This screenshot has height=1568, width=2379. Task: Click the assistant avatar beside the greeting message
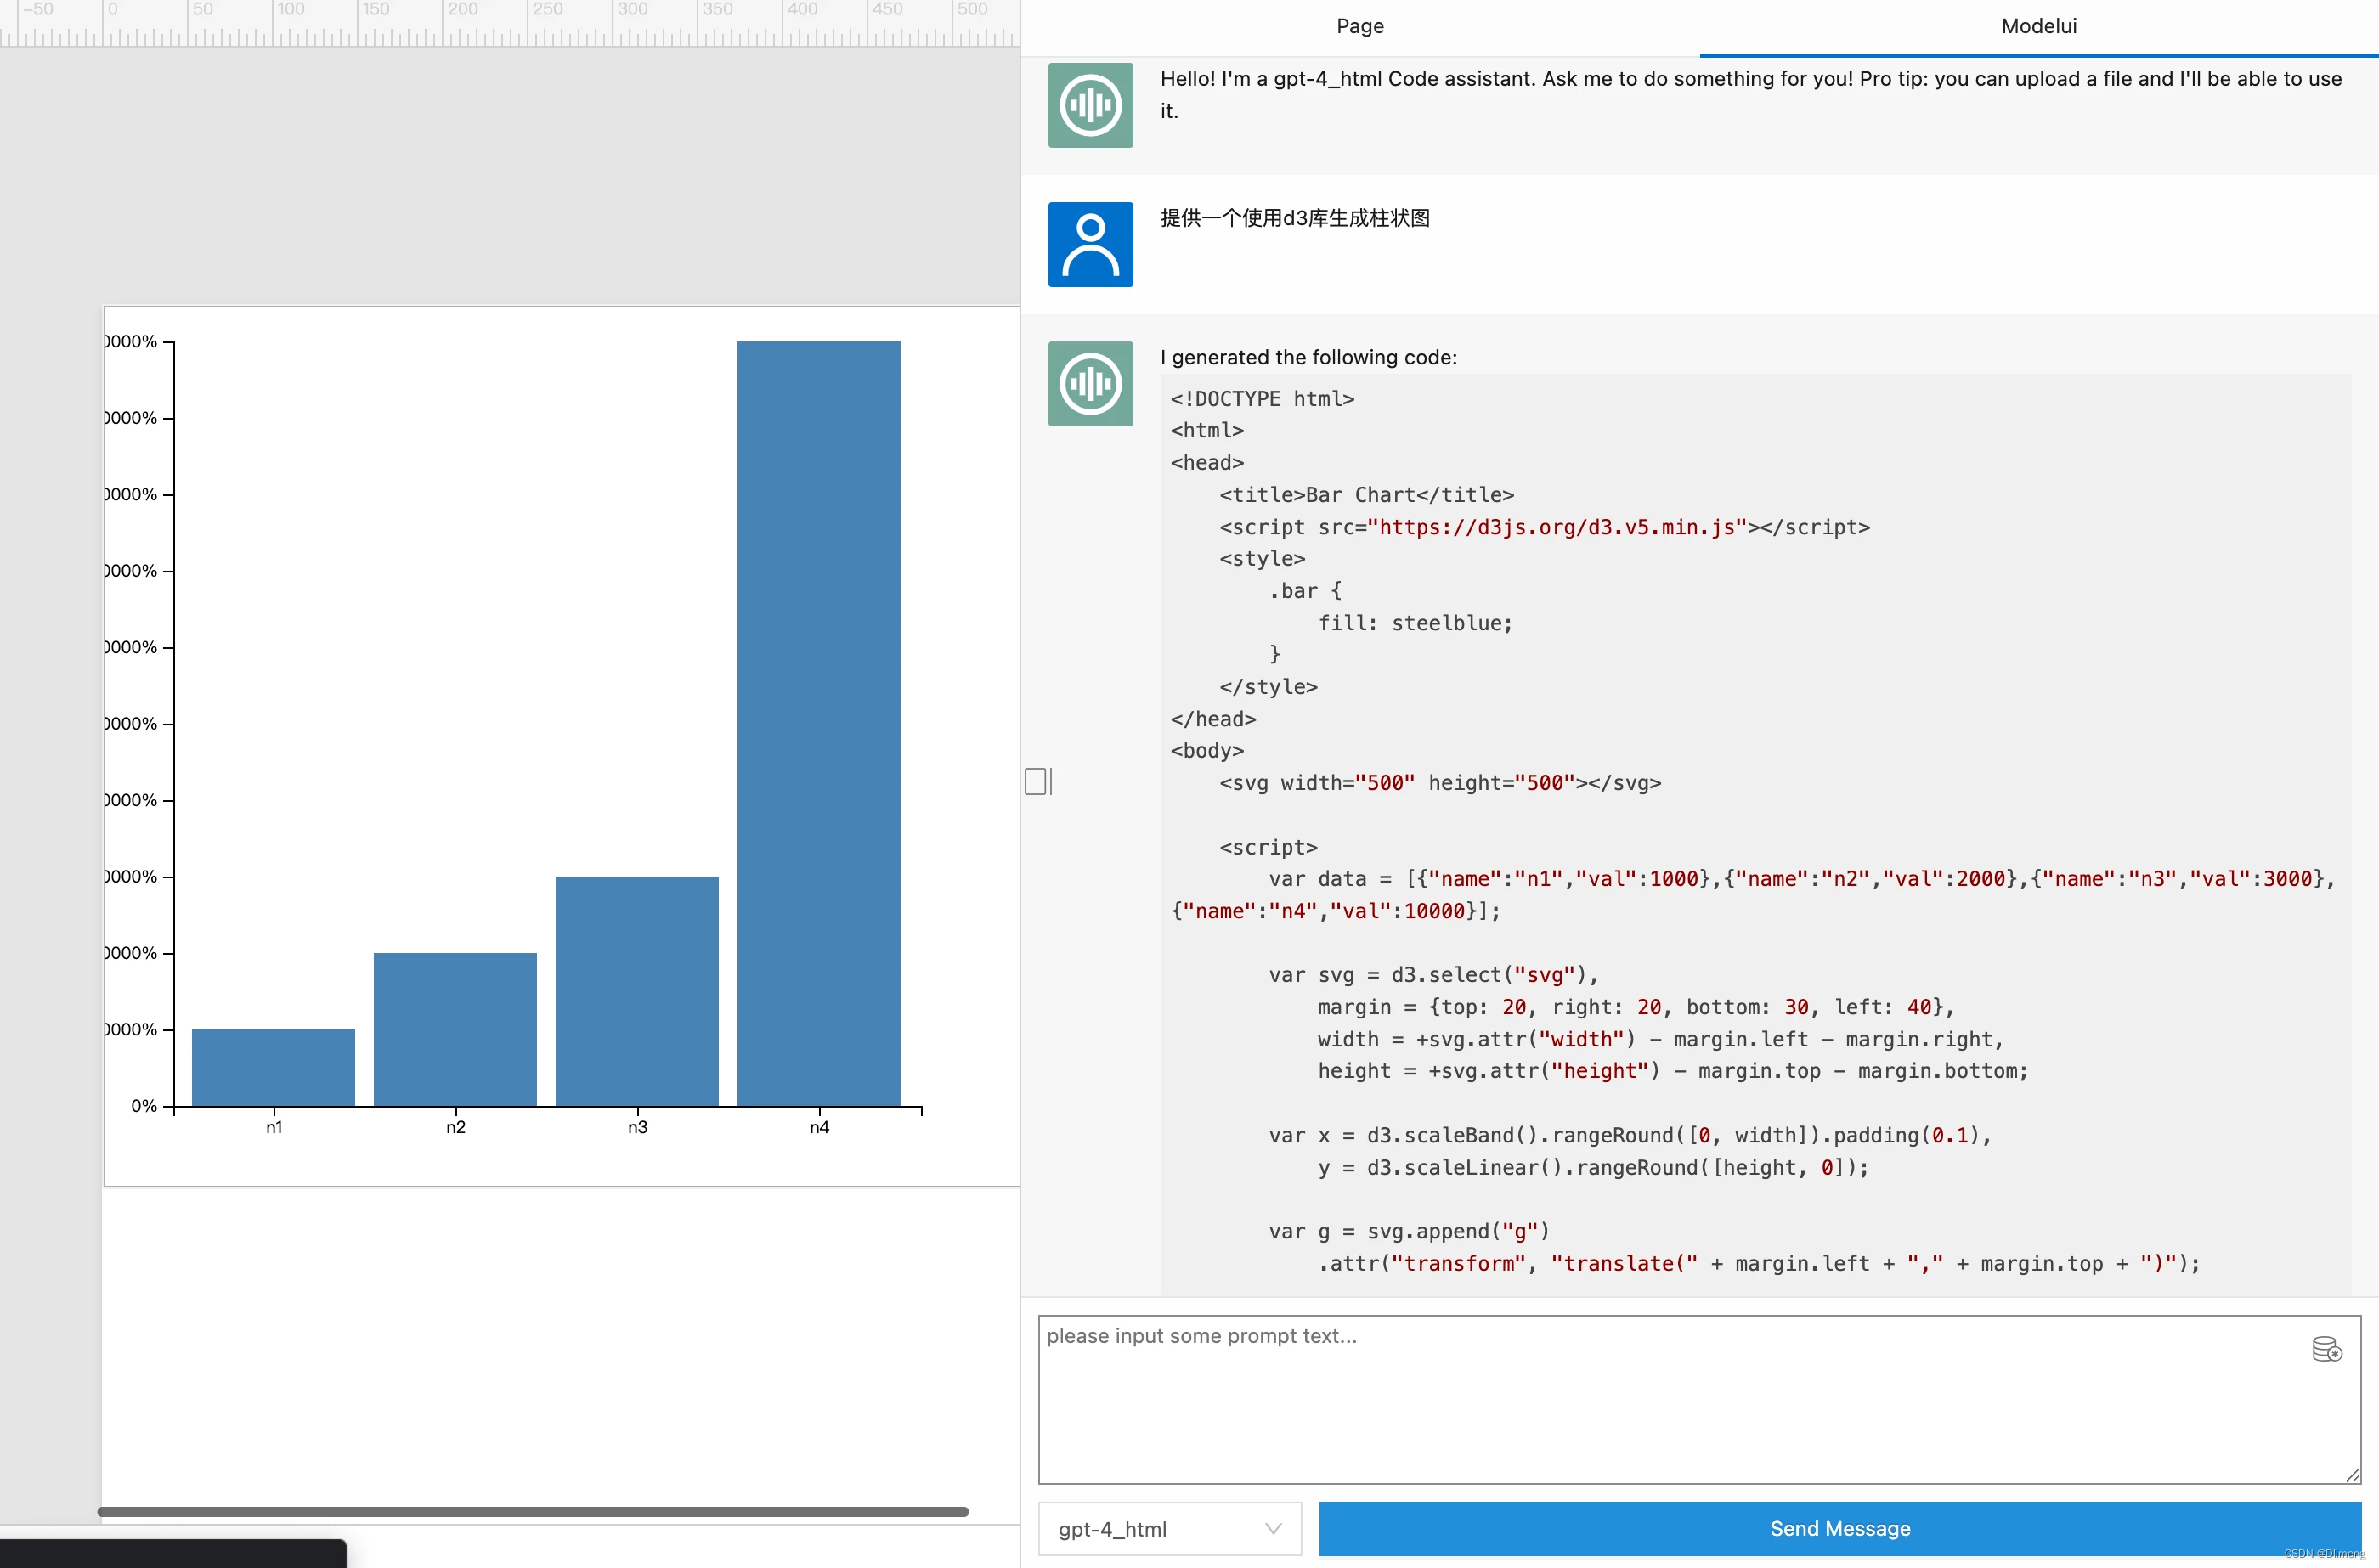tap(1090, 105)
